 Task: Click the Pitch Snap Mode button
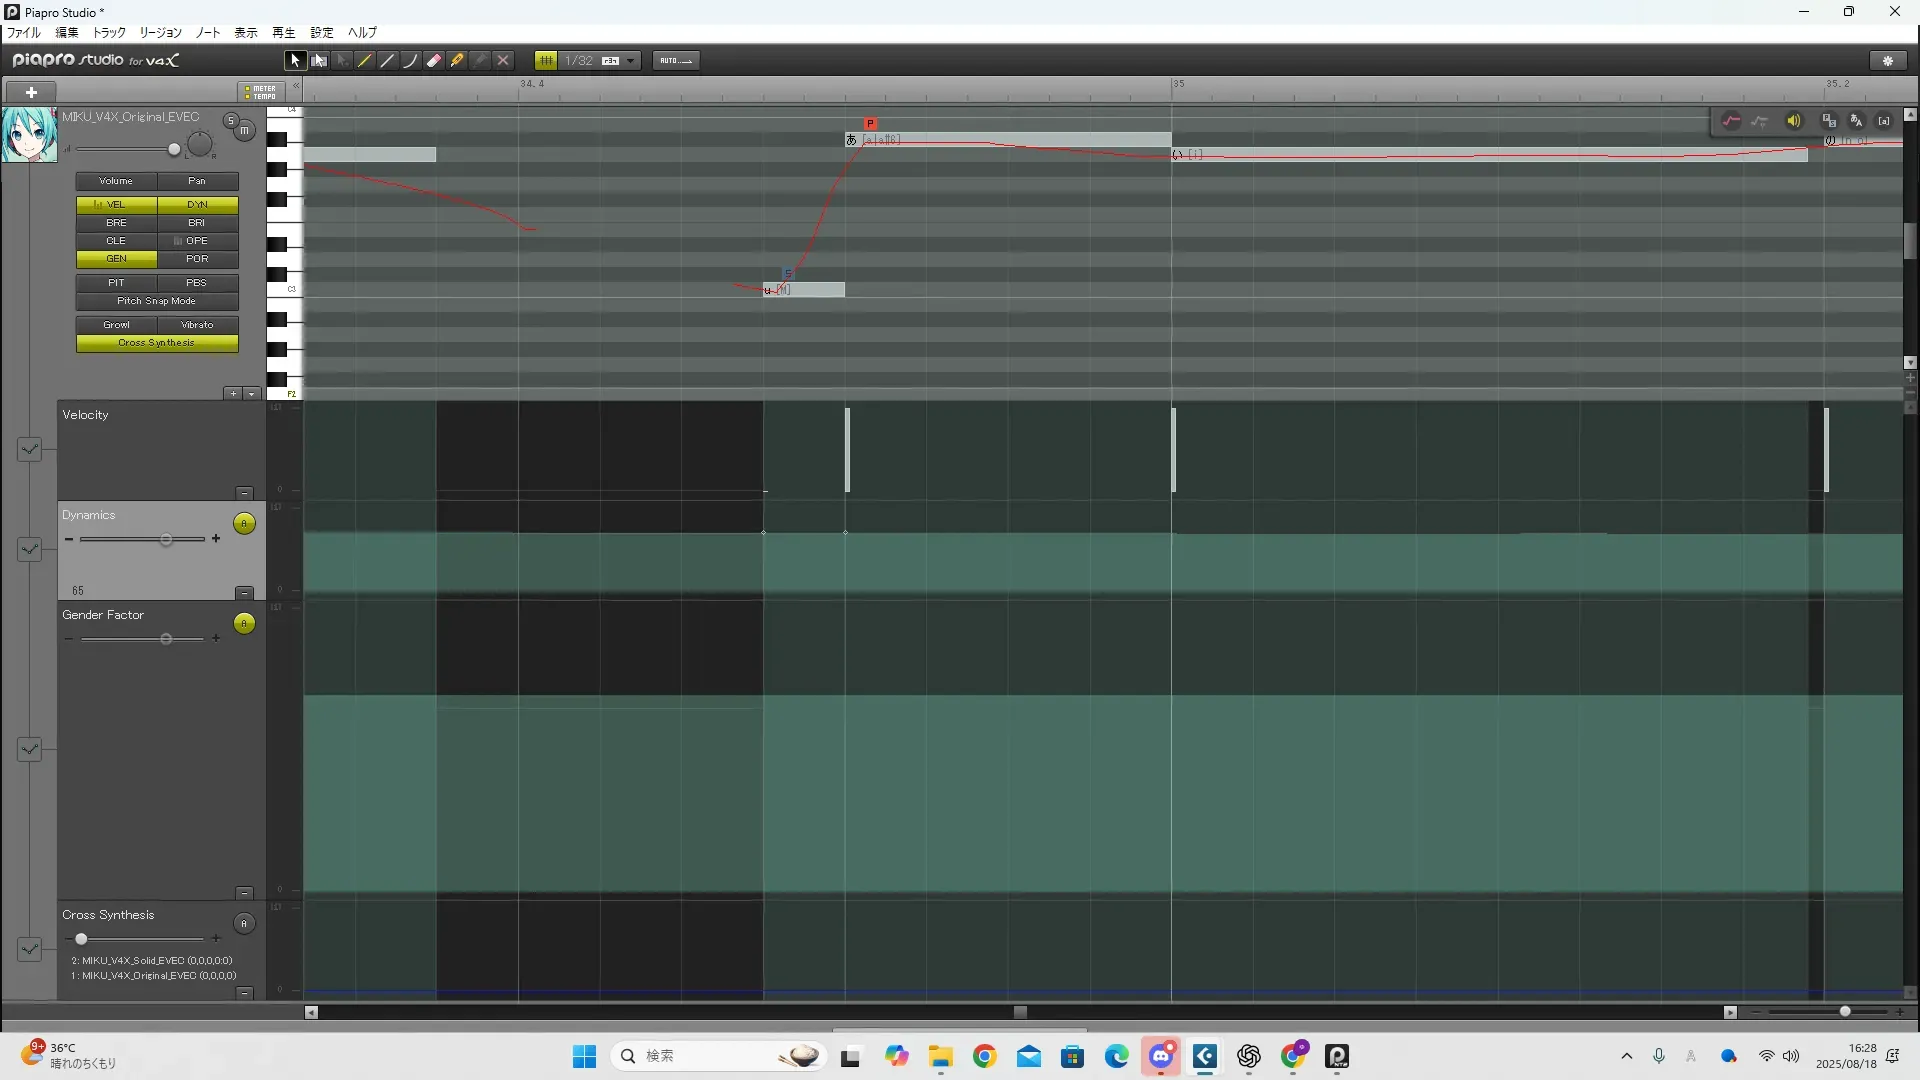click(x=157, y=301)
